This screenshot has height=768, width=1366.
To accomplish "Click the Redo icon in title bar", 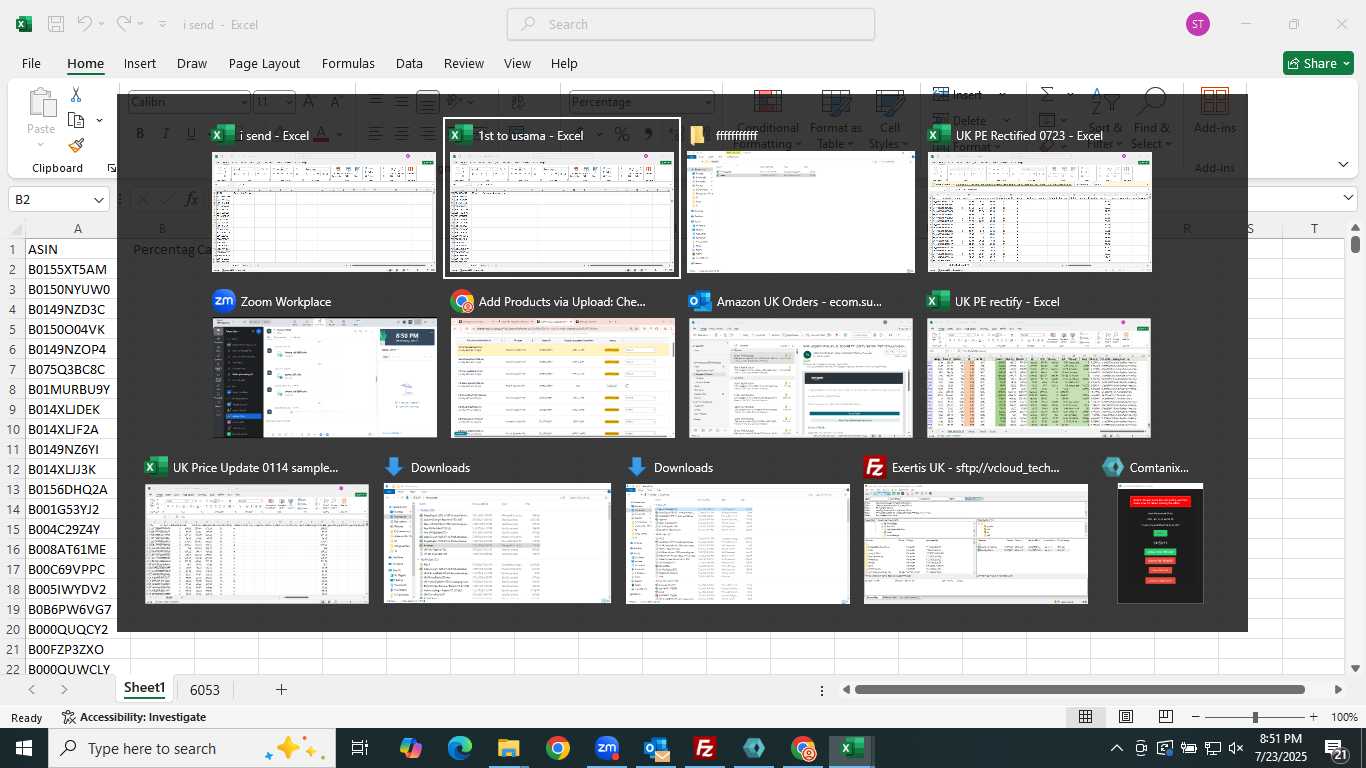I will tap(124, 24).
